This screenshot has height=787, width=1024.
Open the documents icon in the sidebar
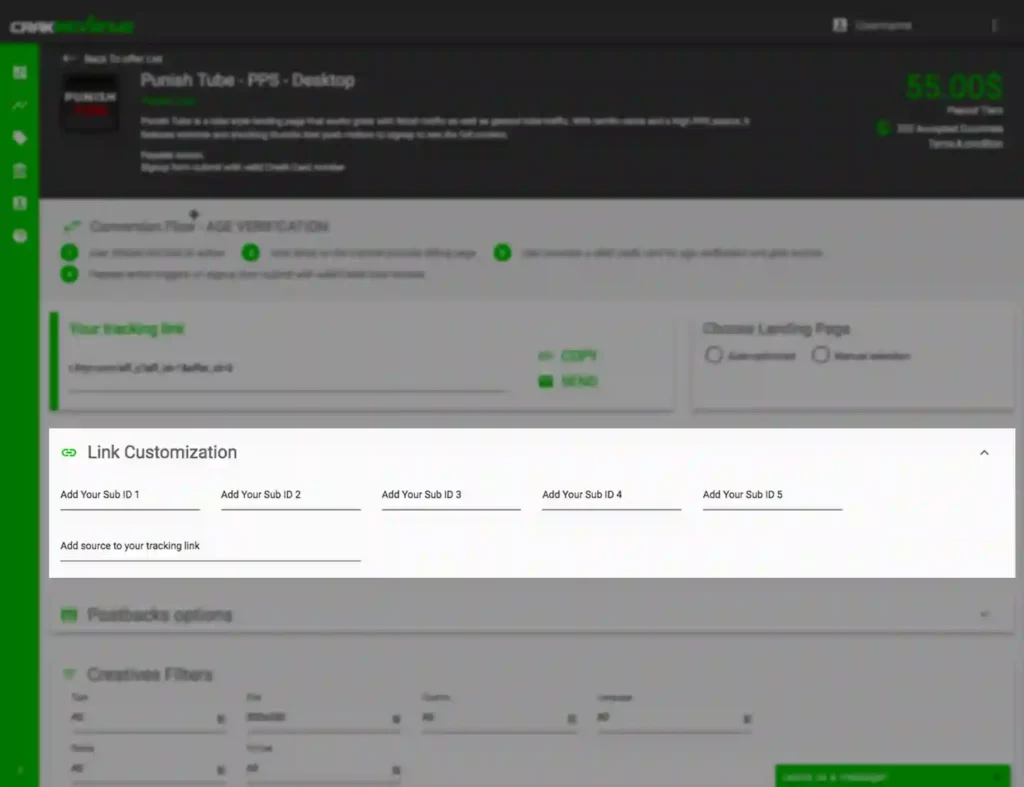tap(20, 203)
